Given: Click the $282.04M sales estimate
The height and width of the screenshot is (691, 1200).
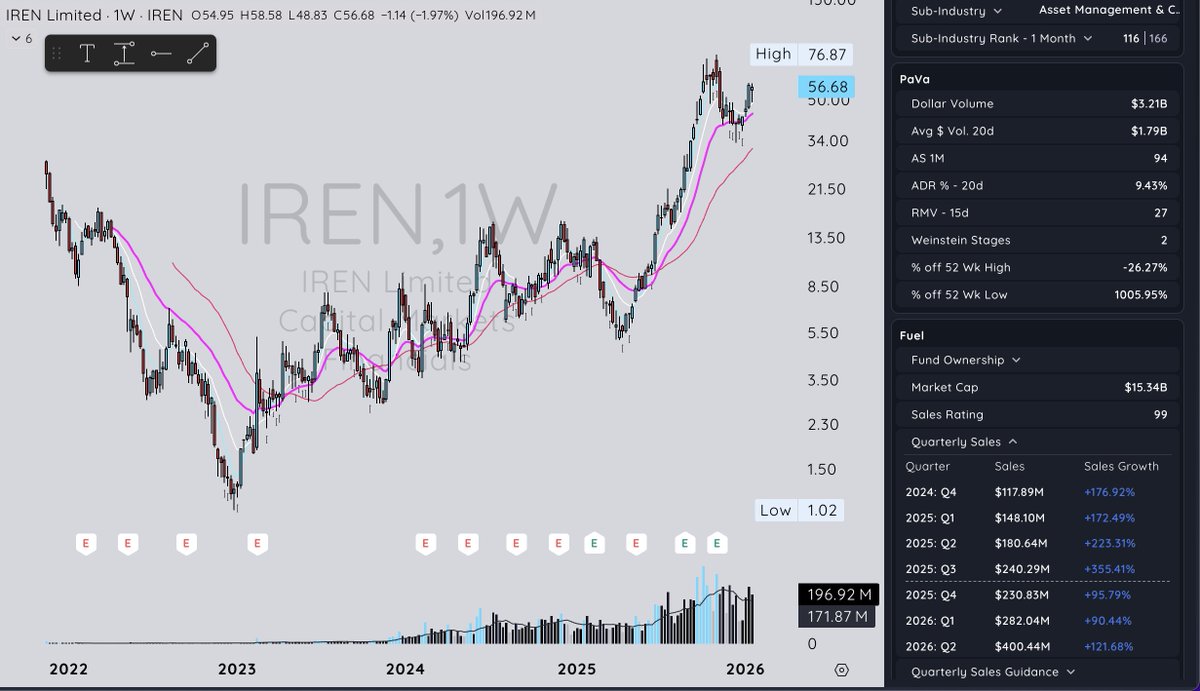Looking at the screenshot, I should tap(1020, 620).
